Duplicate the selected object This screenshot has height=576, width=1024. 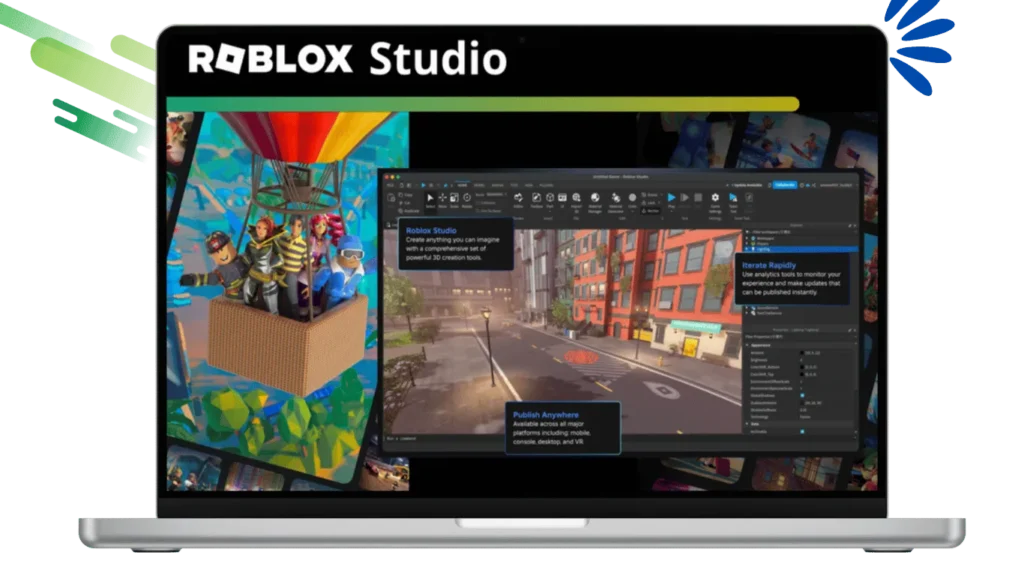(409, 211)
